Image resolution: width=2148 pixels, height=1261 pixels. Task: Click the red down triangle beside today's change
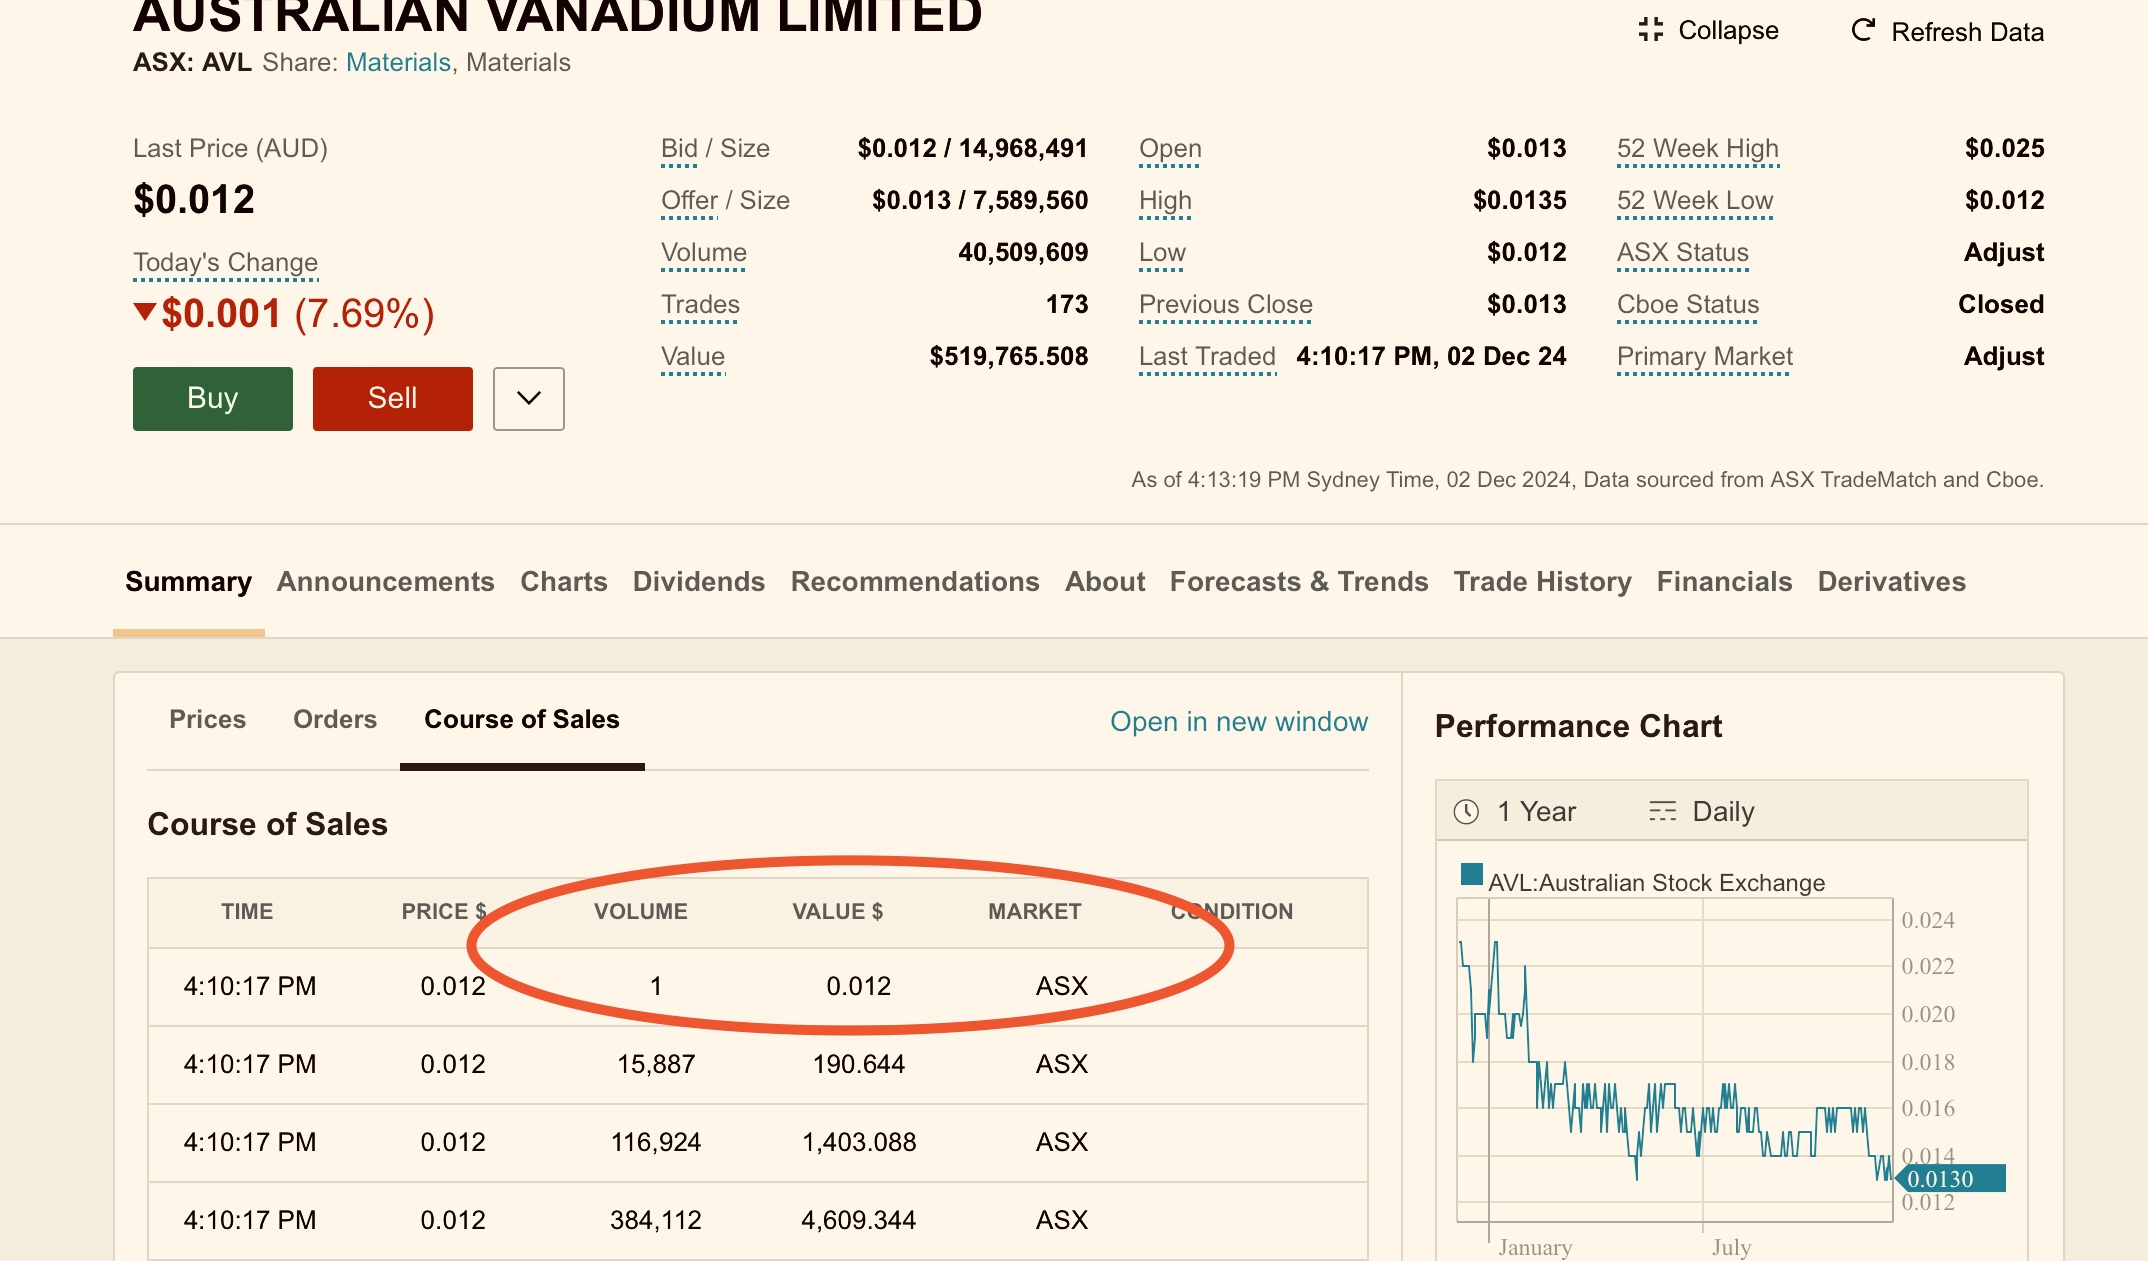[x=145, y=312]
